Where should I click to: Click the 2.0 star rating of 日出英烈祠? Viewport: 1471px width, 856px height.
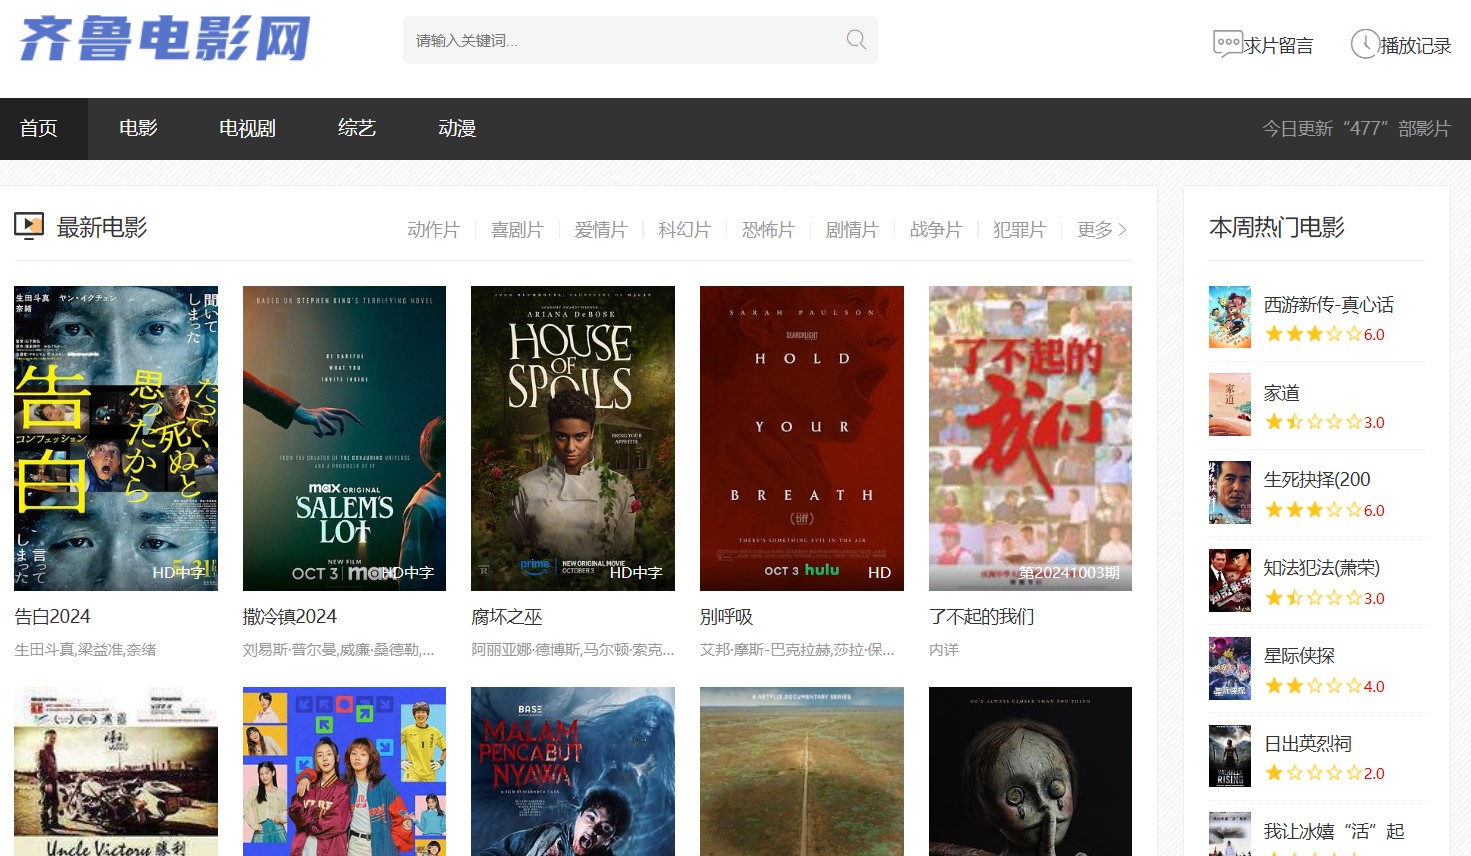tap(1324, 773)
